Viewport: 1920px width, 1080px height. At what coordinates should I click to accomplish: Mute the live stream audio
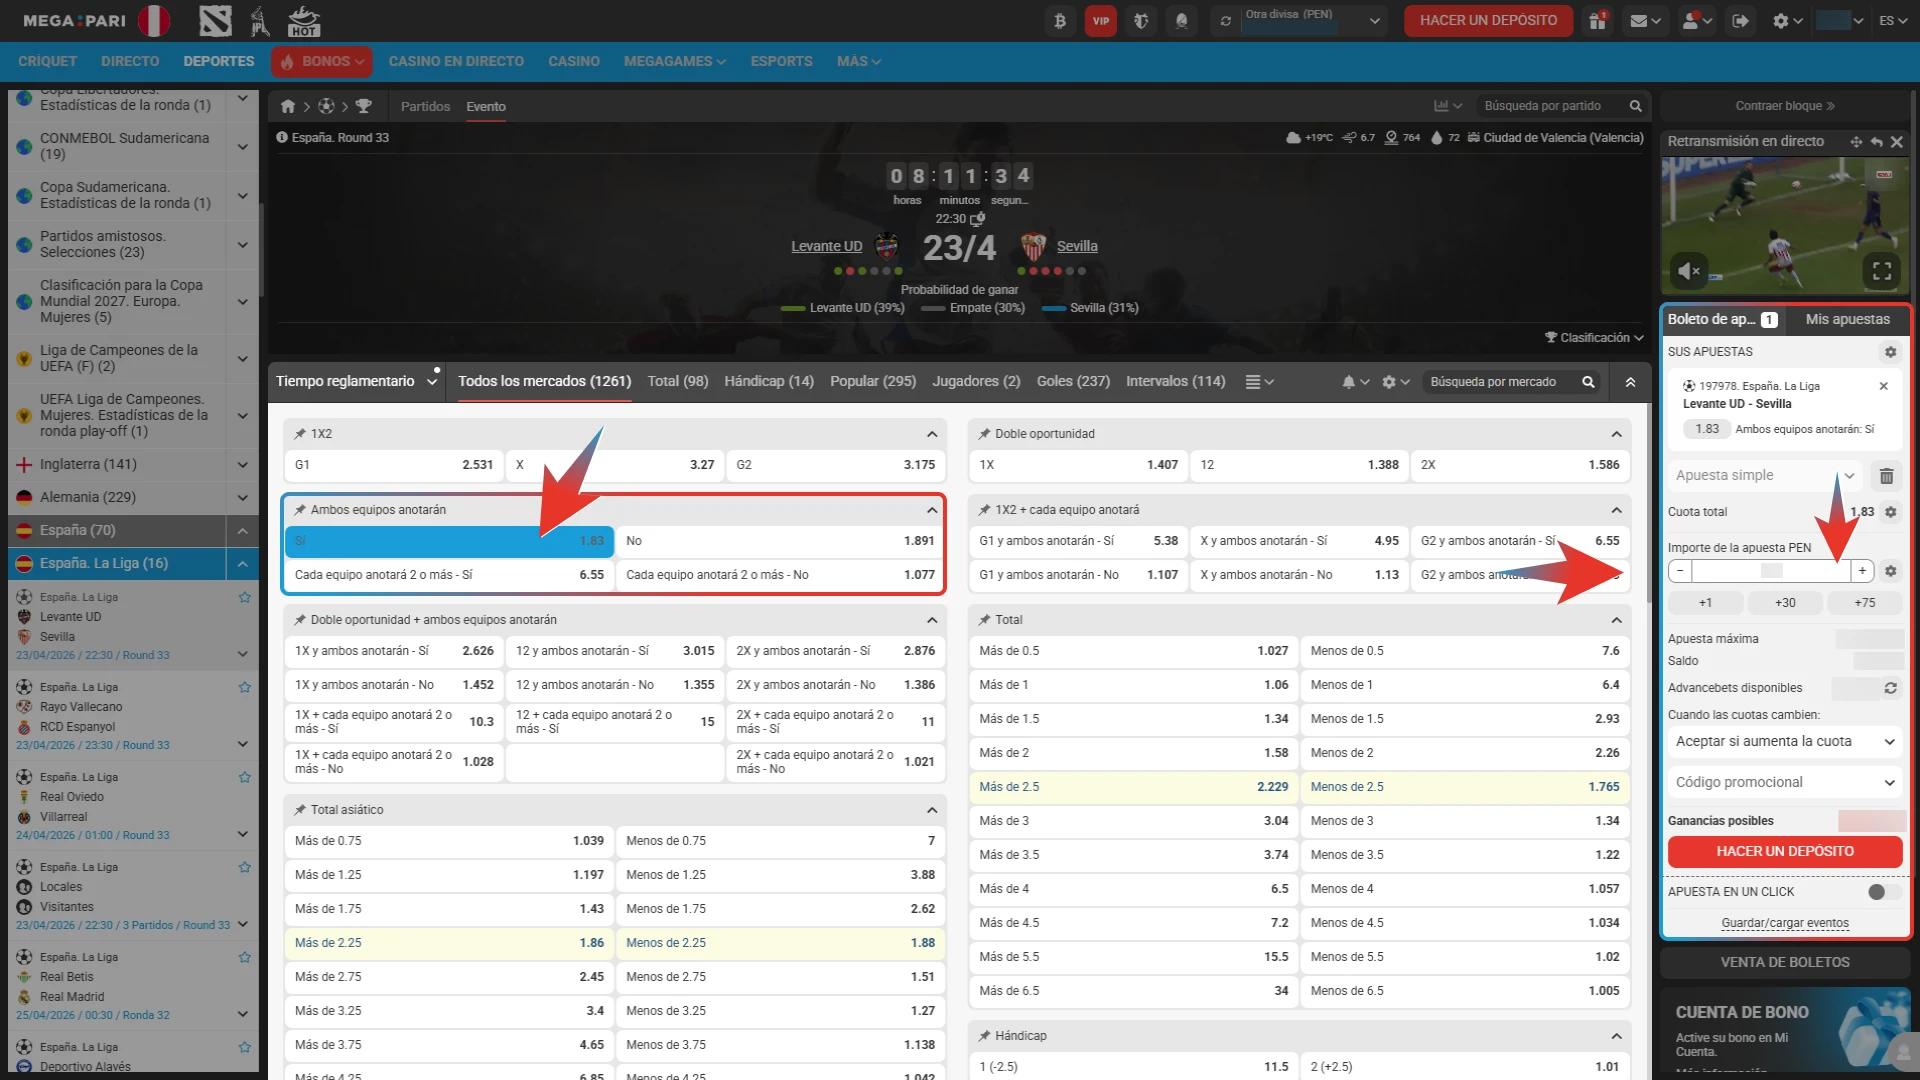coord(1690,270)
